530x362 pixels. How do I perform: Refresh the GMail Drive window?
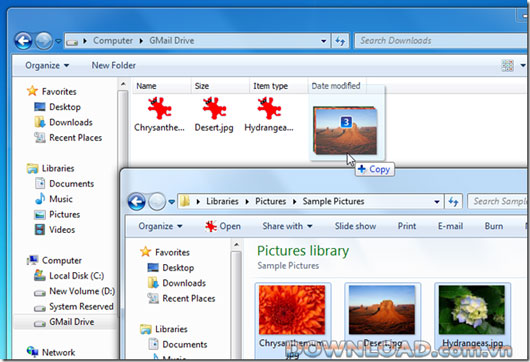pos(340,41)
